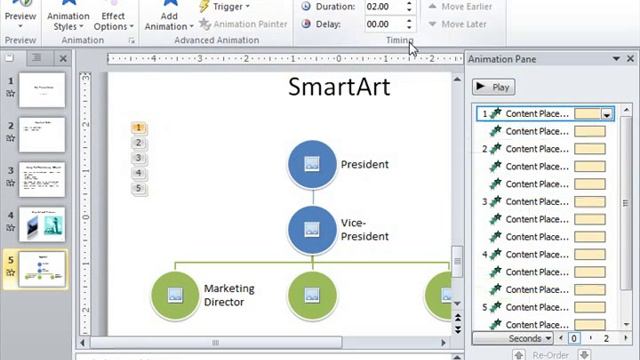
Task: Click slide editor vertical scrollbar up arrow
Action: click(x=457, y=79)
